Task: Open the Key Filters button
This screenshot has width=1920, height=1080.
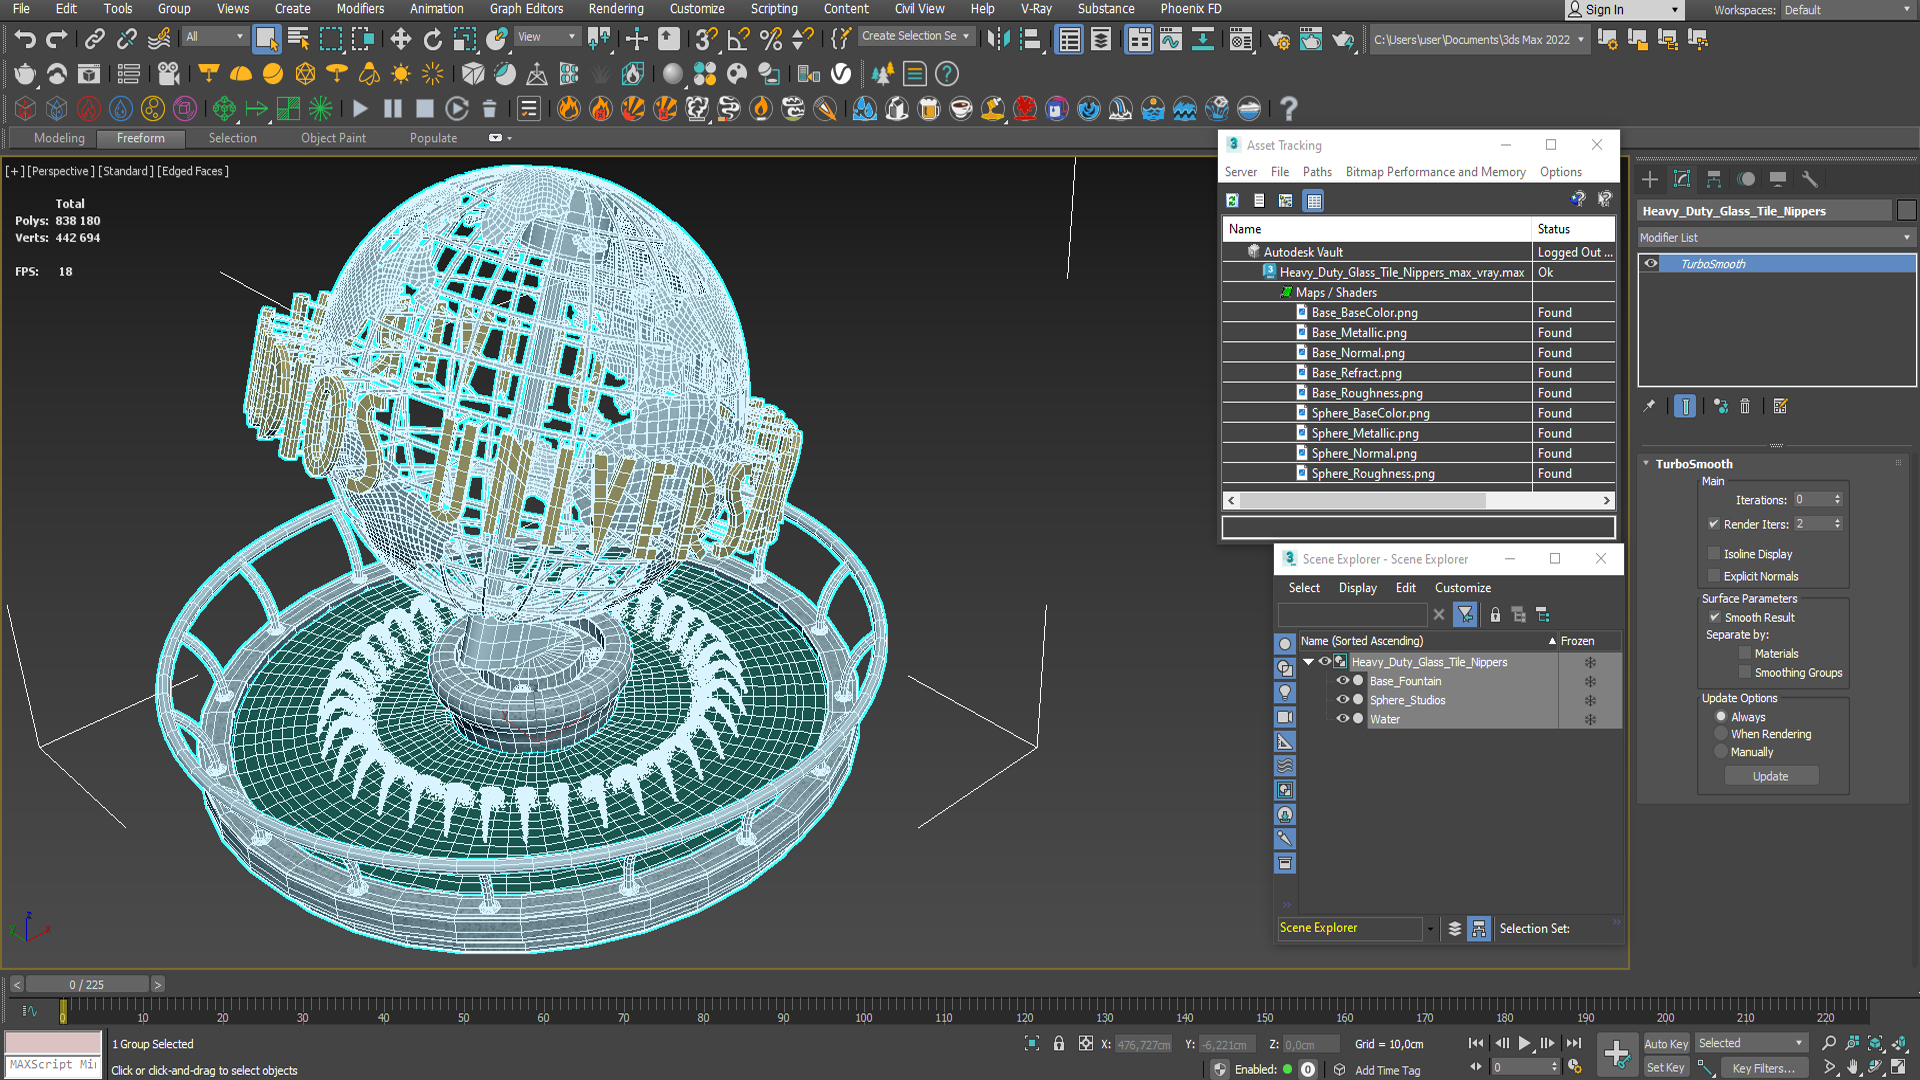Action: pyautogui.click(x=1763, y=1068)
